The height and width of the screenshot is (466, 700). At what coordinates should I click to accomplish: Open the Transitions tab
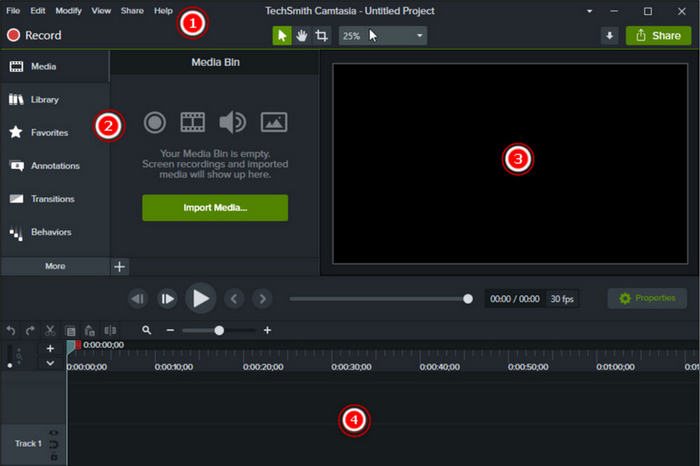click(54, 199)
